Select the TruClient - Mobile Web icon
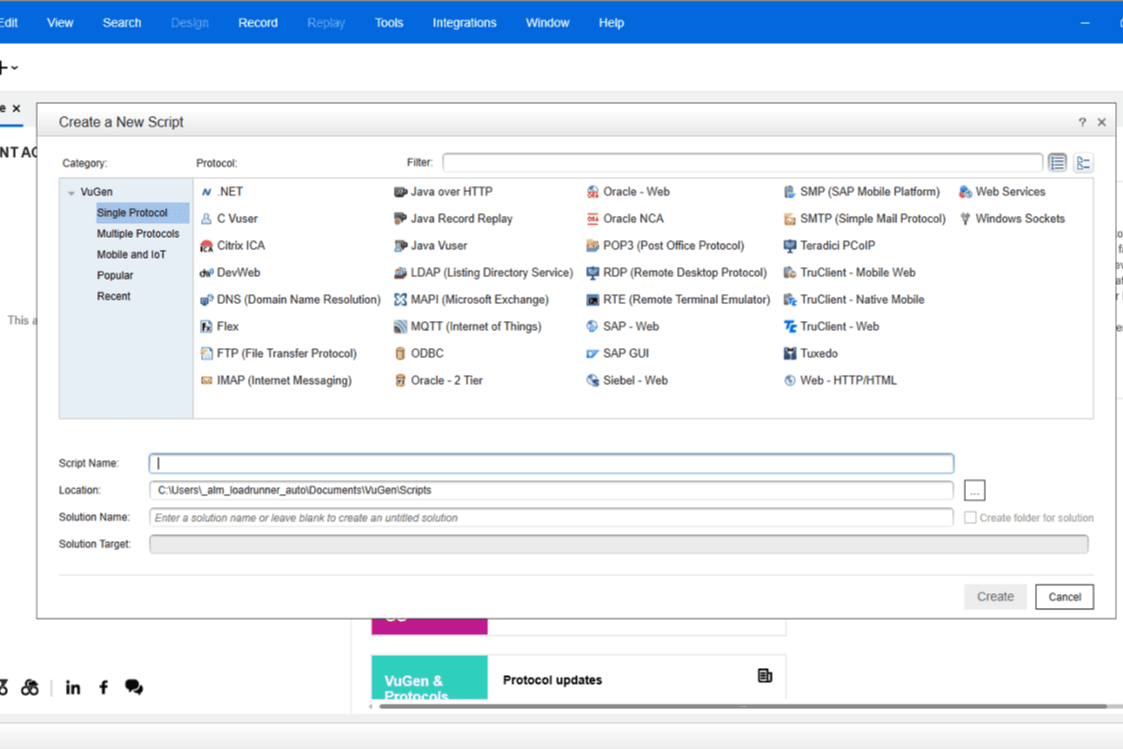The height and width of the screenshot is (749, 1123). [789, 273]
